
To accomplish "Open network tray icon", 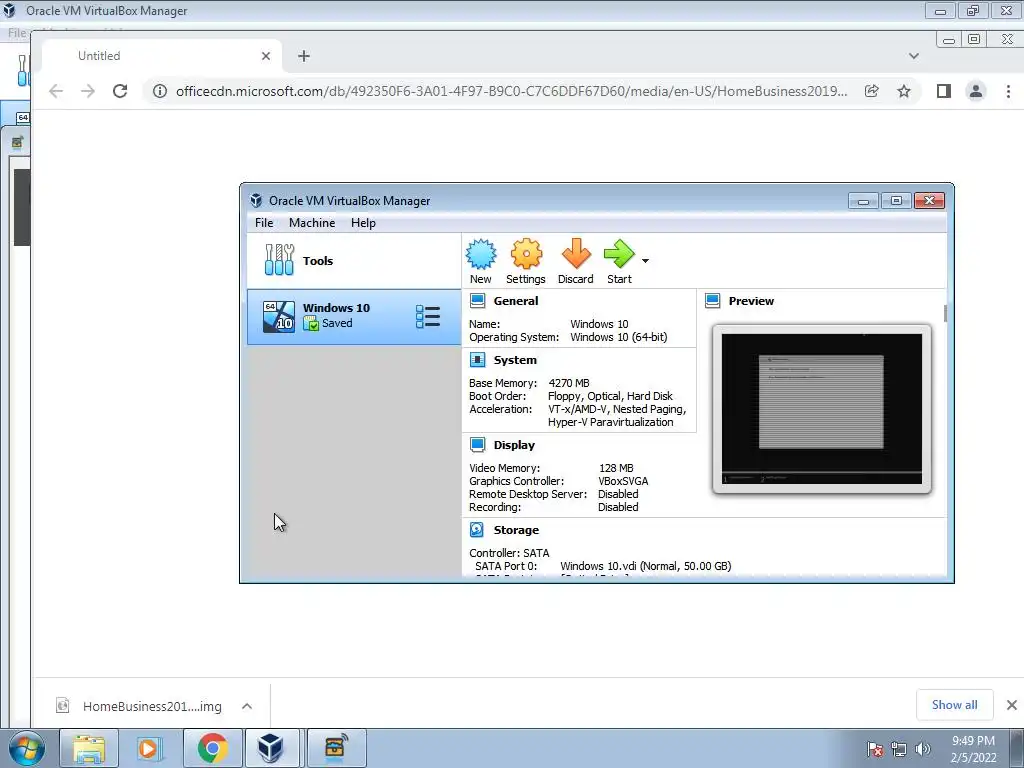I will pyautogui.click(x=899, y=749).
